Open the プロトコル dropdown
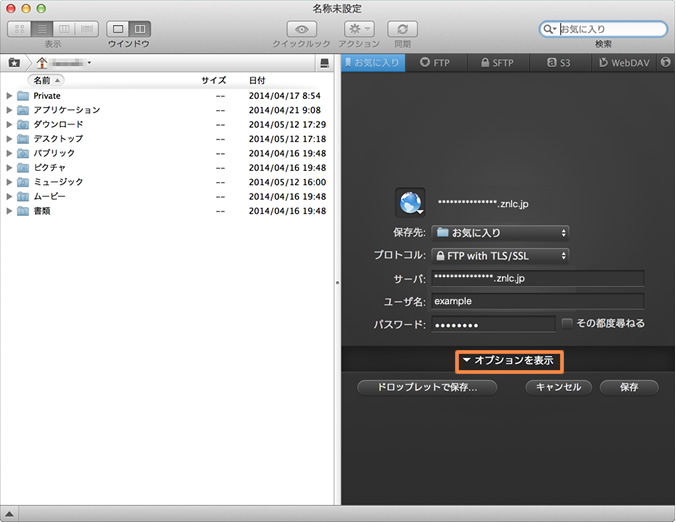 pos(500,255)
